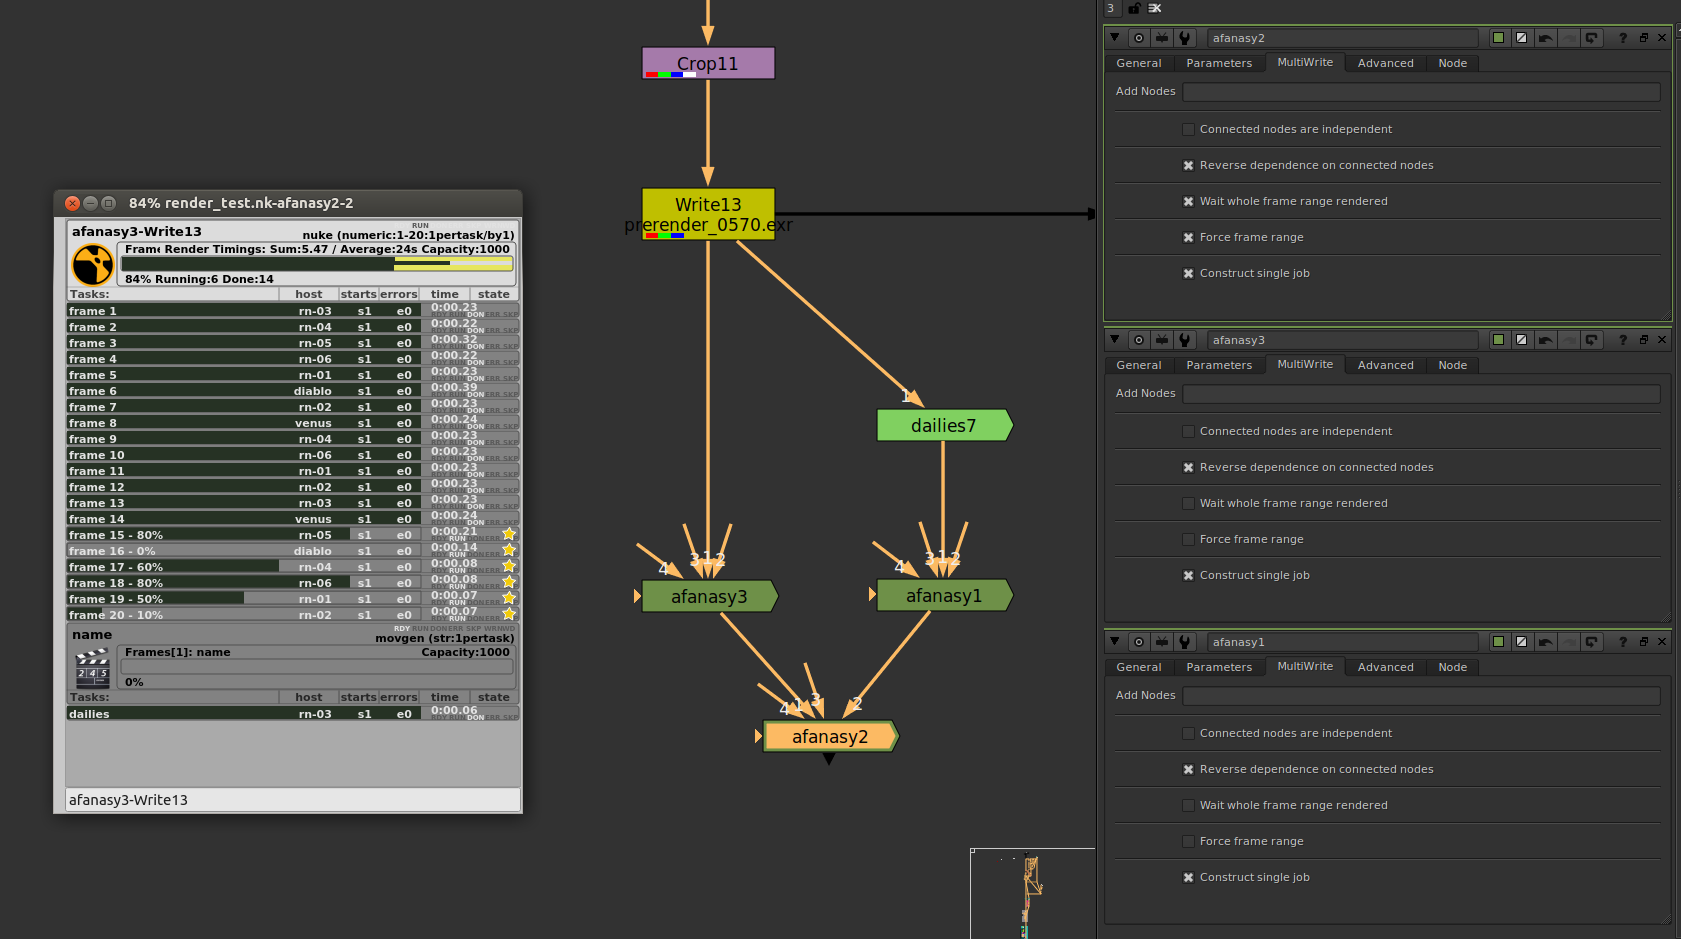Screen dimensions: 1681x939
Task: Click afanasy2 panel's green tile color swatch
Action: click(1498, 38)
